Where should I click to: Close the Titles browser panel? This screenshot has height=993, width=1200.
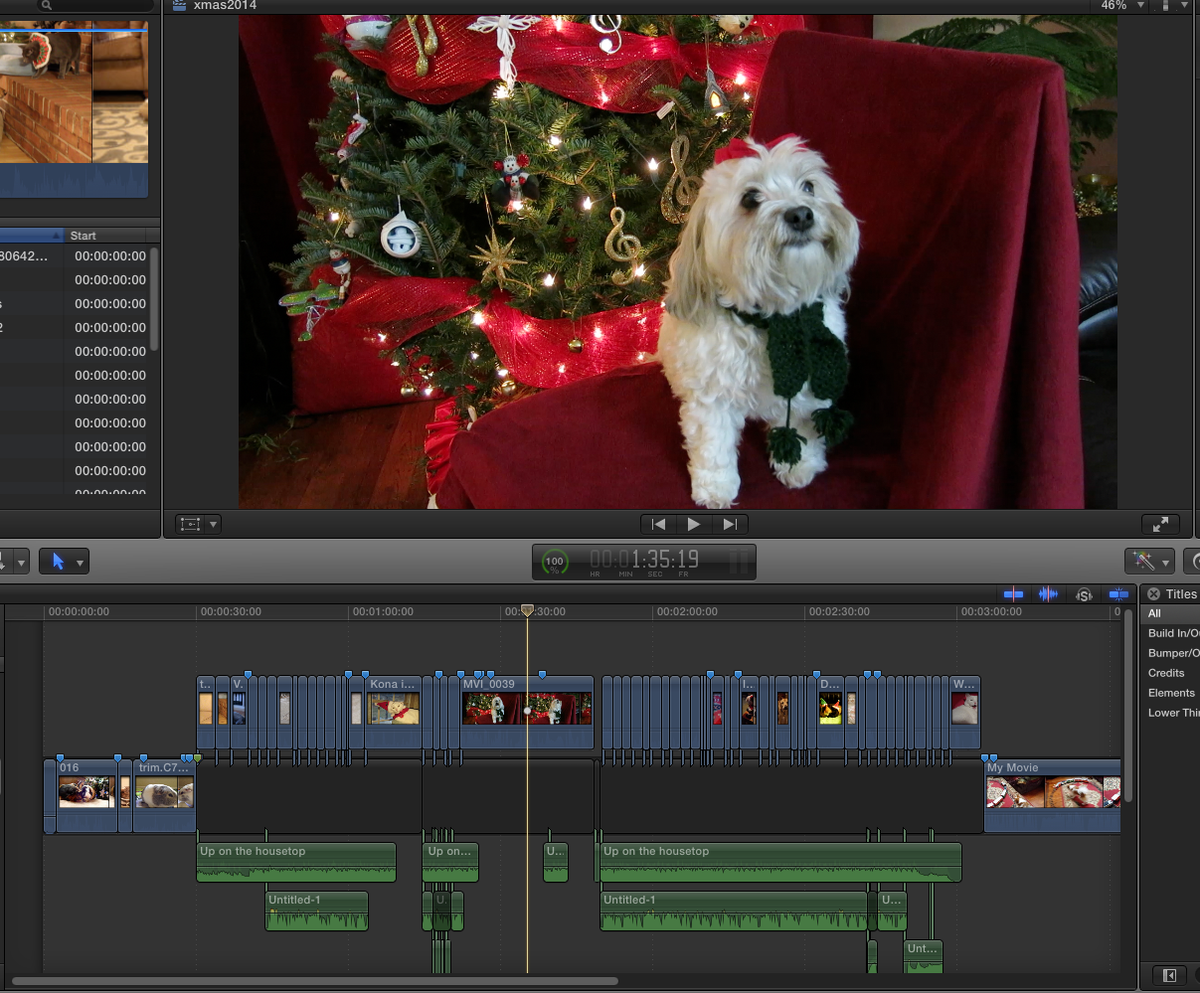pos(1153,594)
